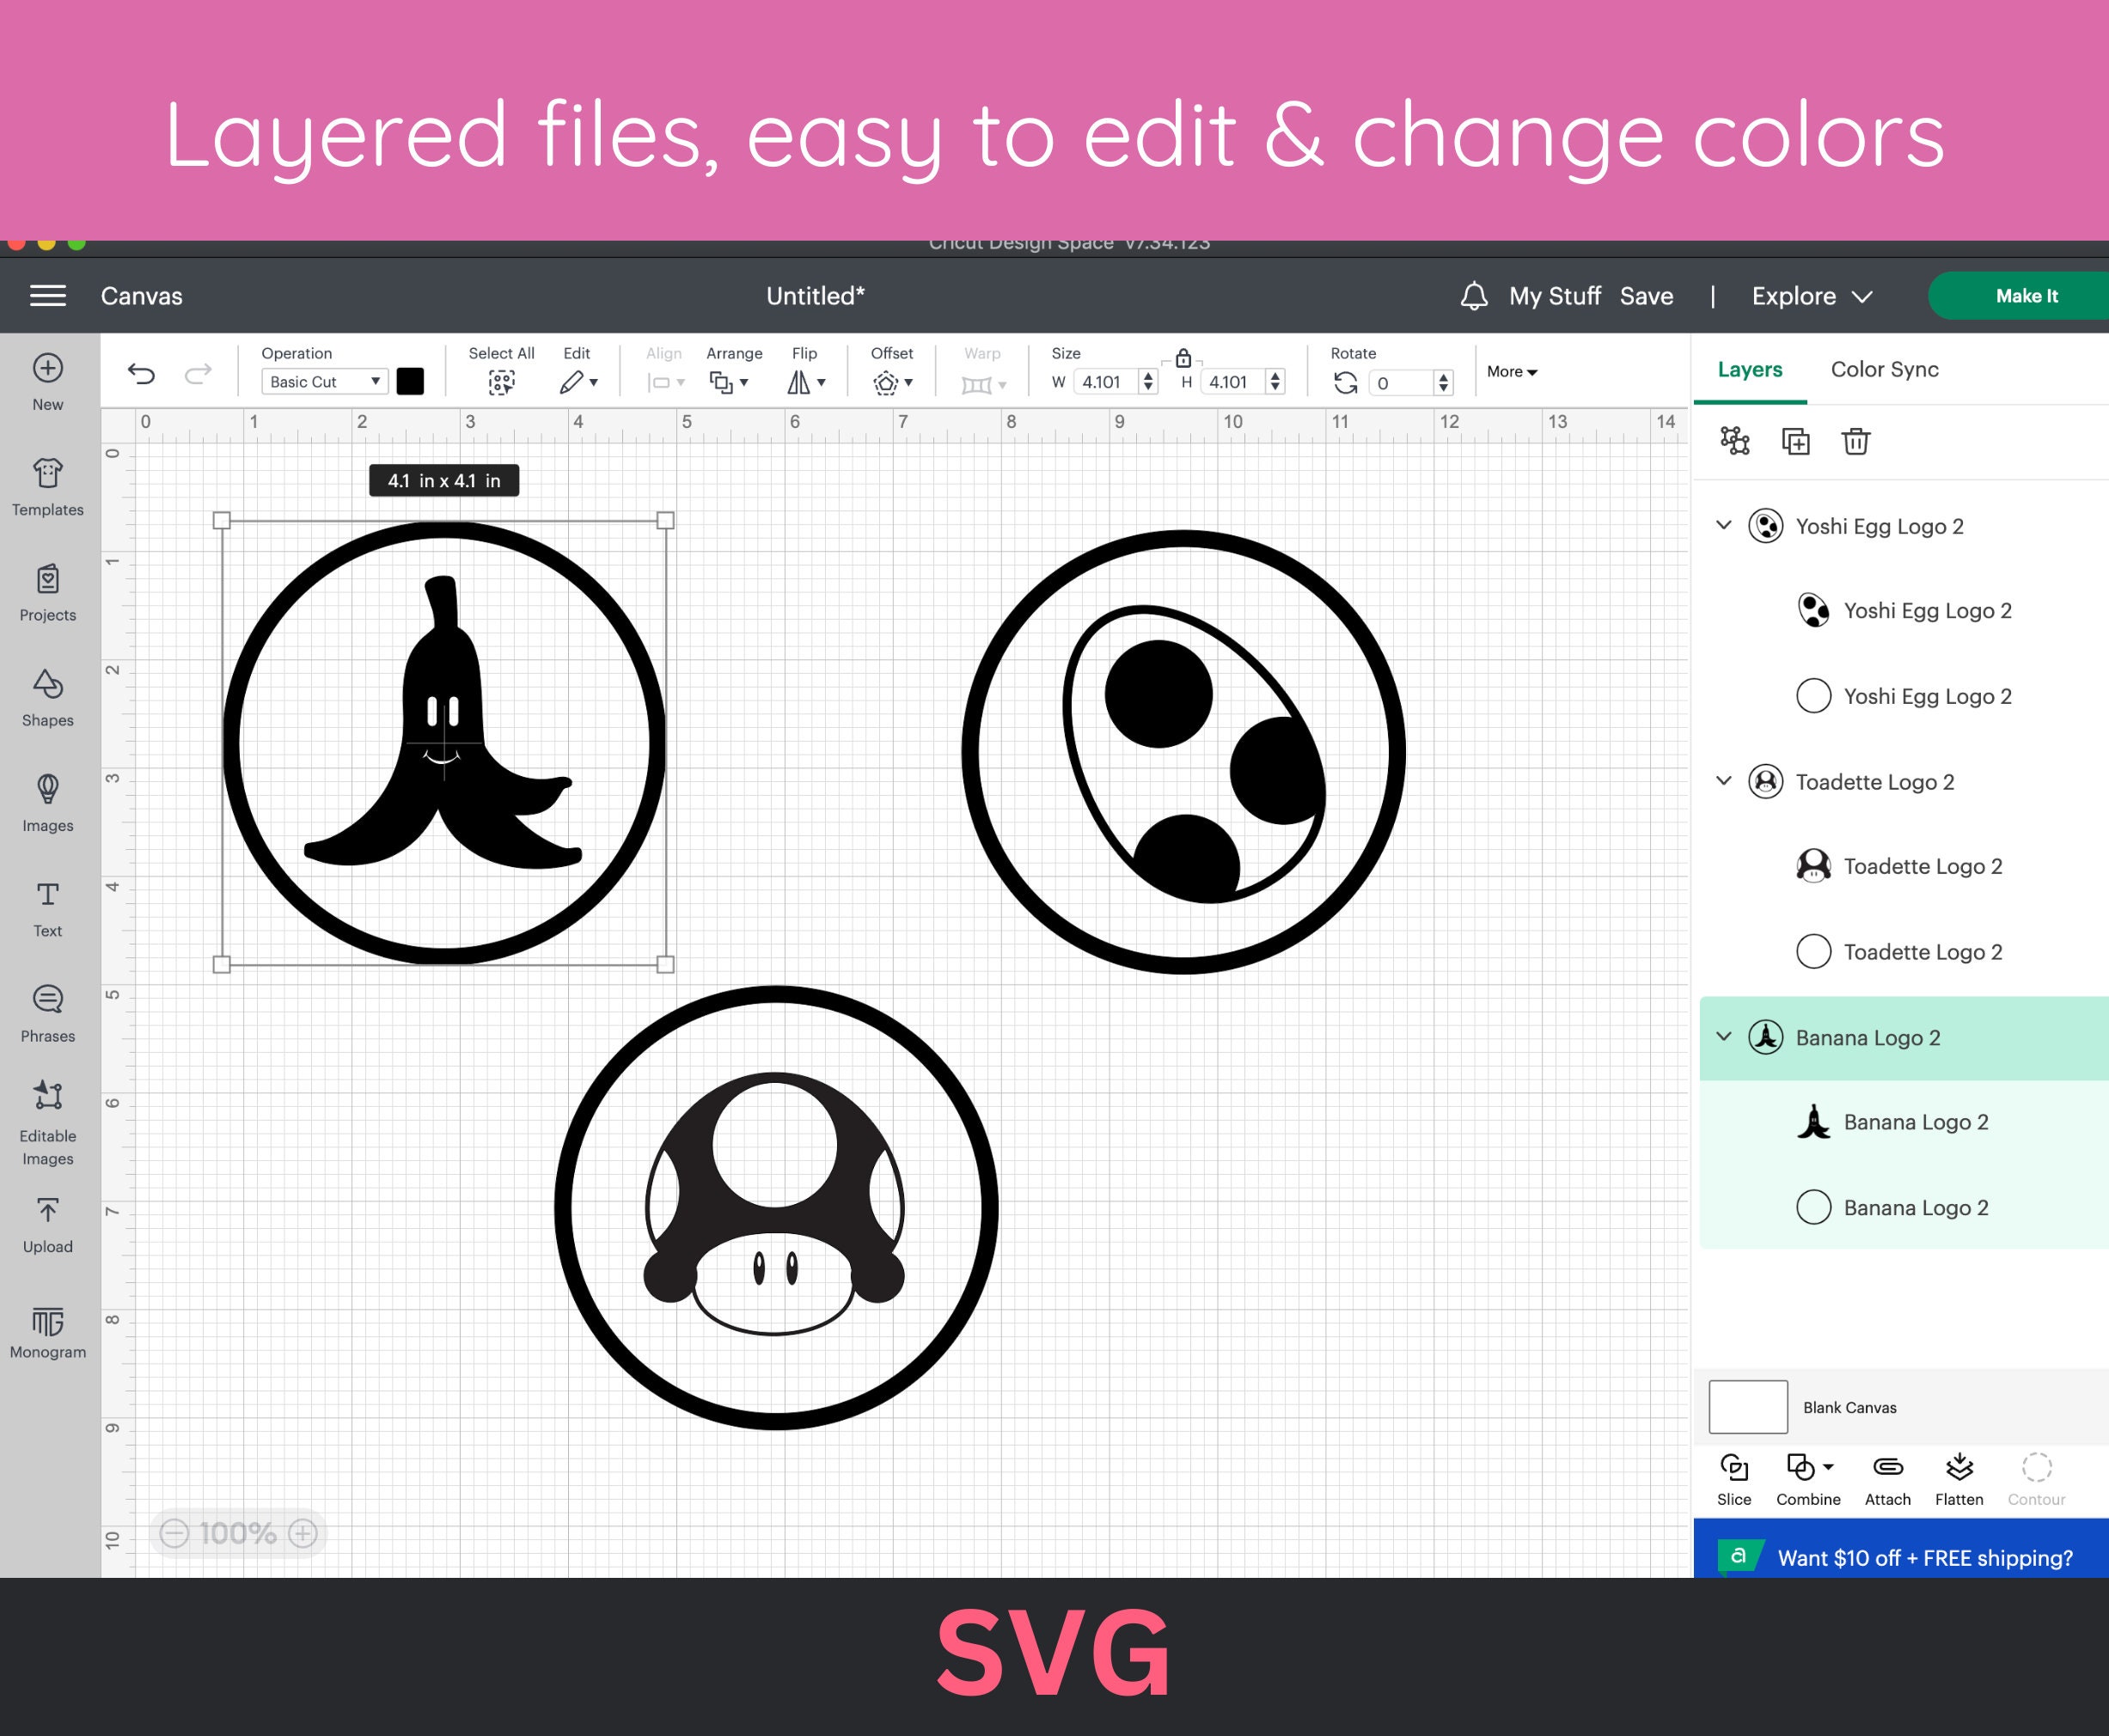
Task: Click the Undo arrow
Action: [x=141, y=374]
